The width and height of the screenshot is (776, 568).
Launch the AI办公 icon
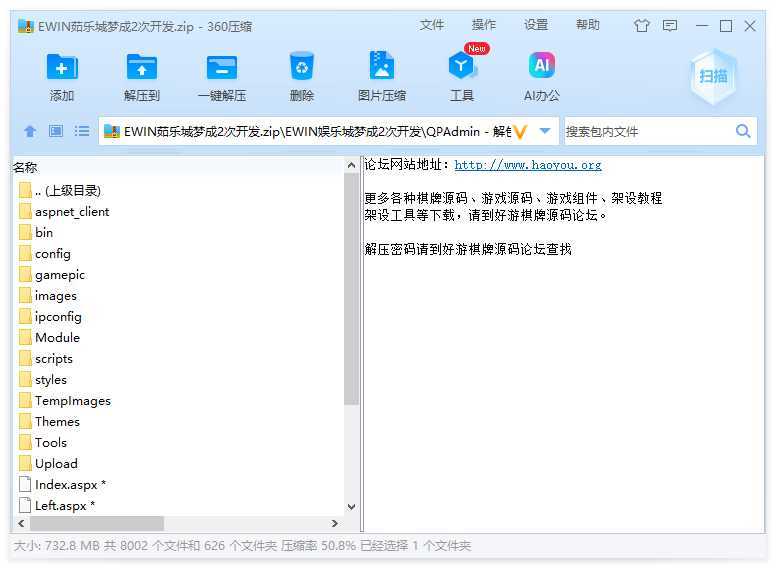(542, 65)
